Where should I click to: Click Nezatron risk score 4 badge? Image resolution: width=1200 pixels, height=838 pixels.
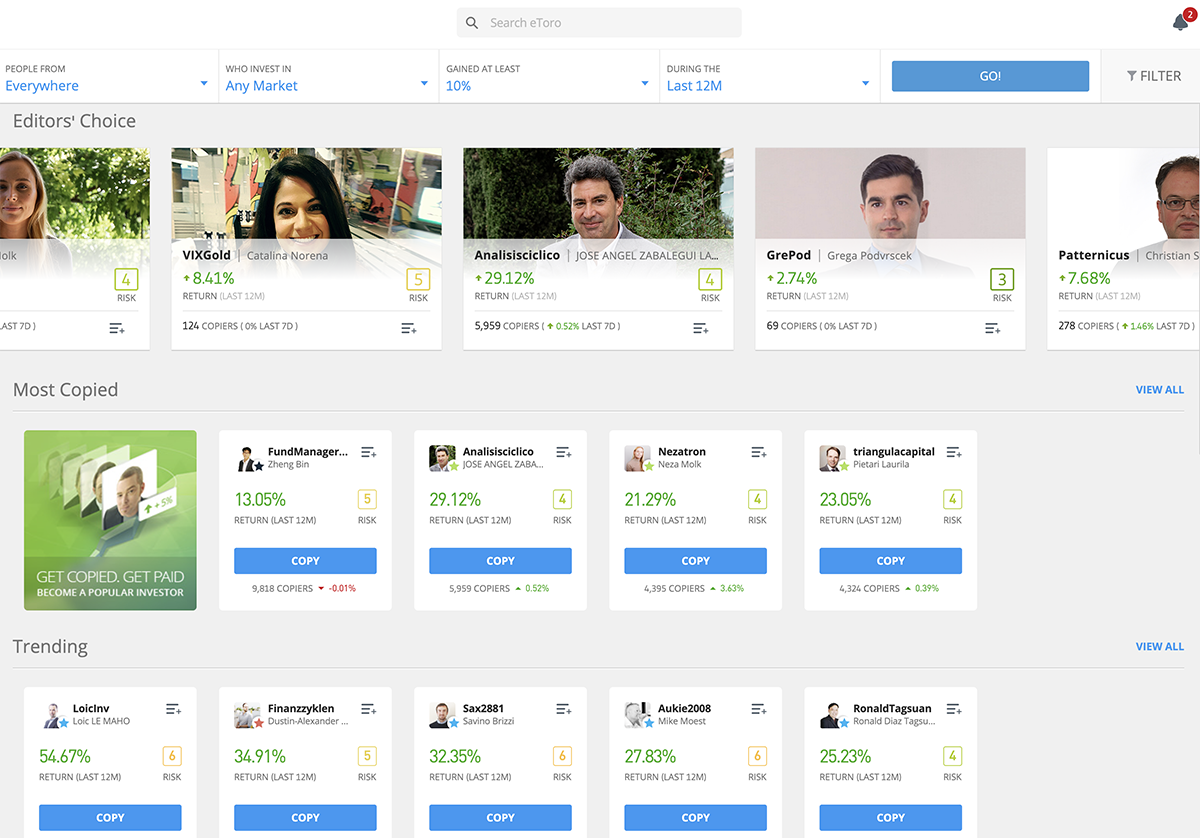pyautogui.click(x=757, y=500)
